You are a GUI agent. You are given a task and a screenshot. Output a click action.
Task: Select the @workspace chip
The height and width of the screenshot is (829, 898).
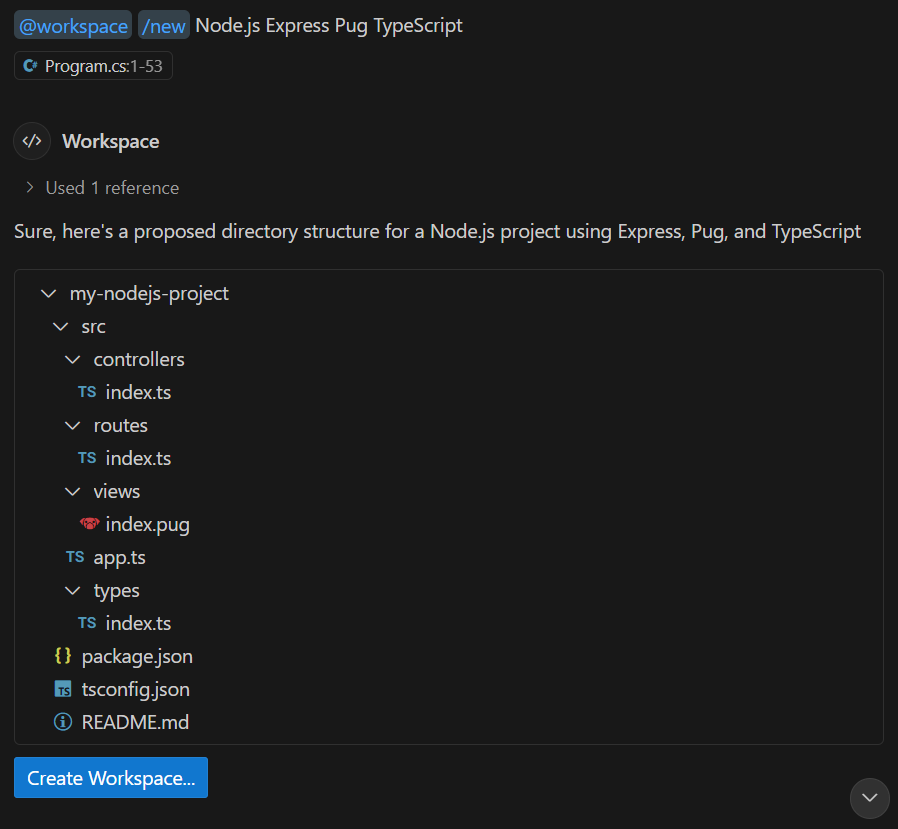pos(72,24)
